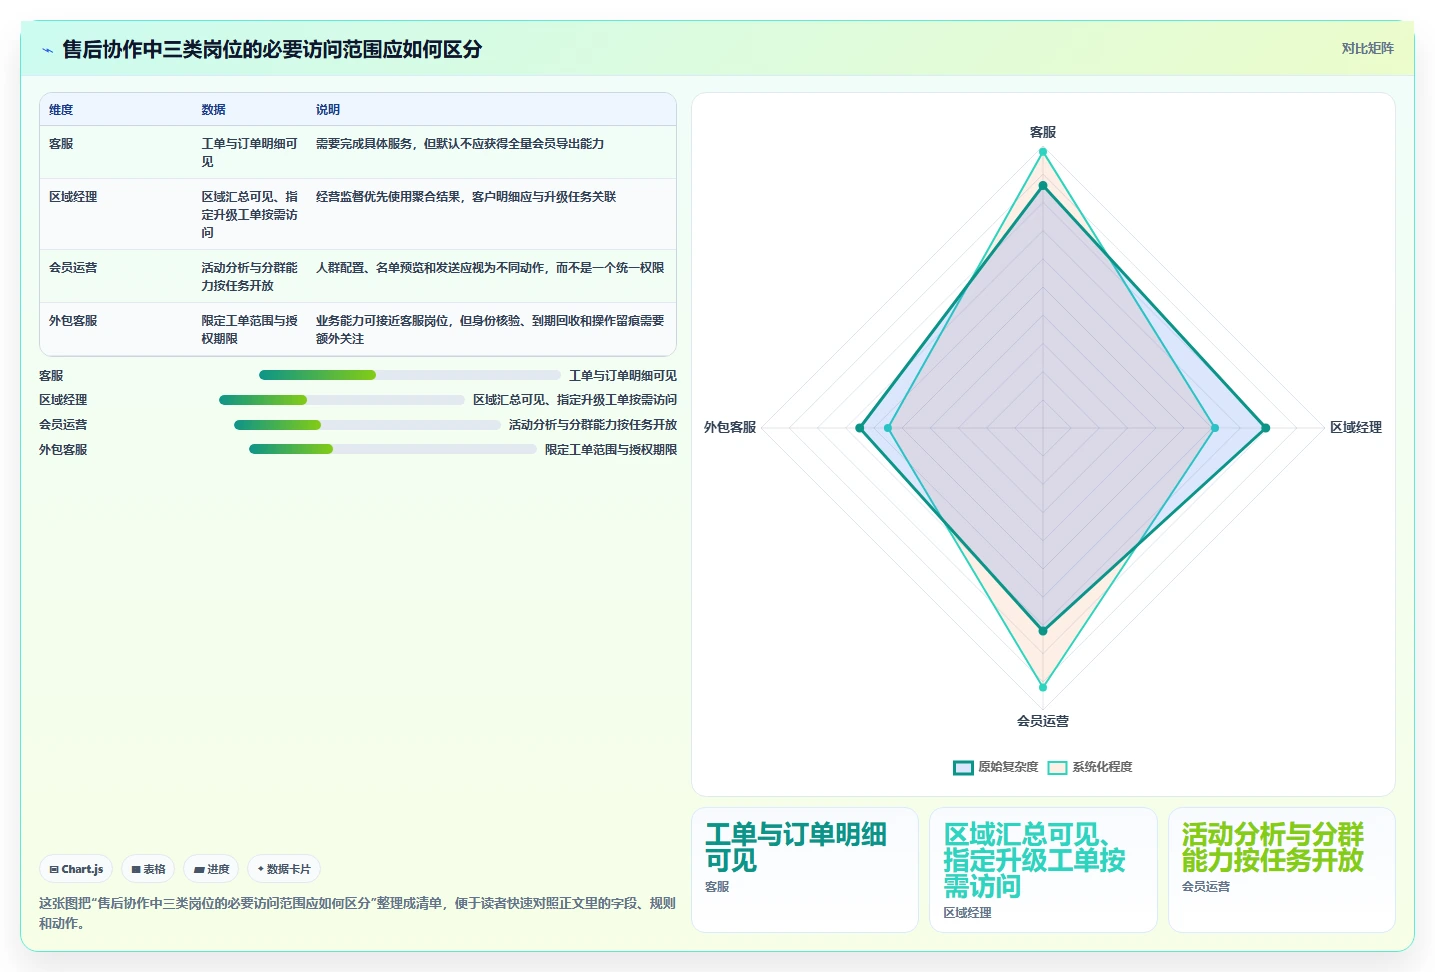Click the table cell 限定工单范围与授权期限
Screen dimensions: 1435x972
[x=250, y=330]
